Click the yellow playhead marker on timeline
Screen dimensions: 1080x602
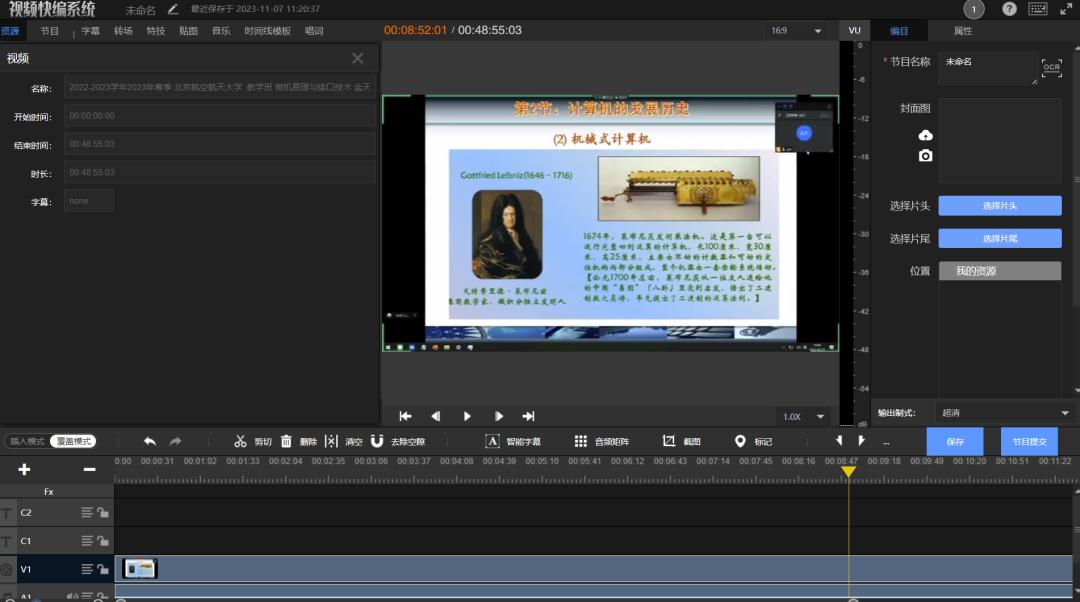click(x=849, y=471)
